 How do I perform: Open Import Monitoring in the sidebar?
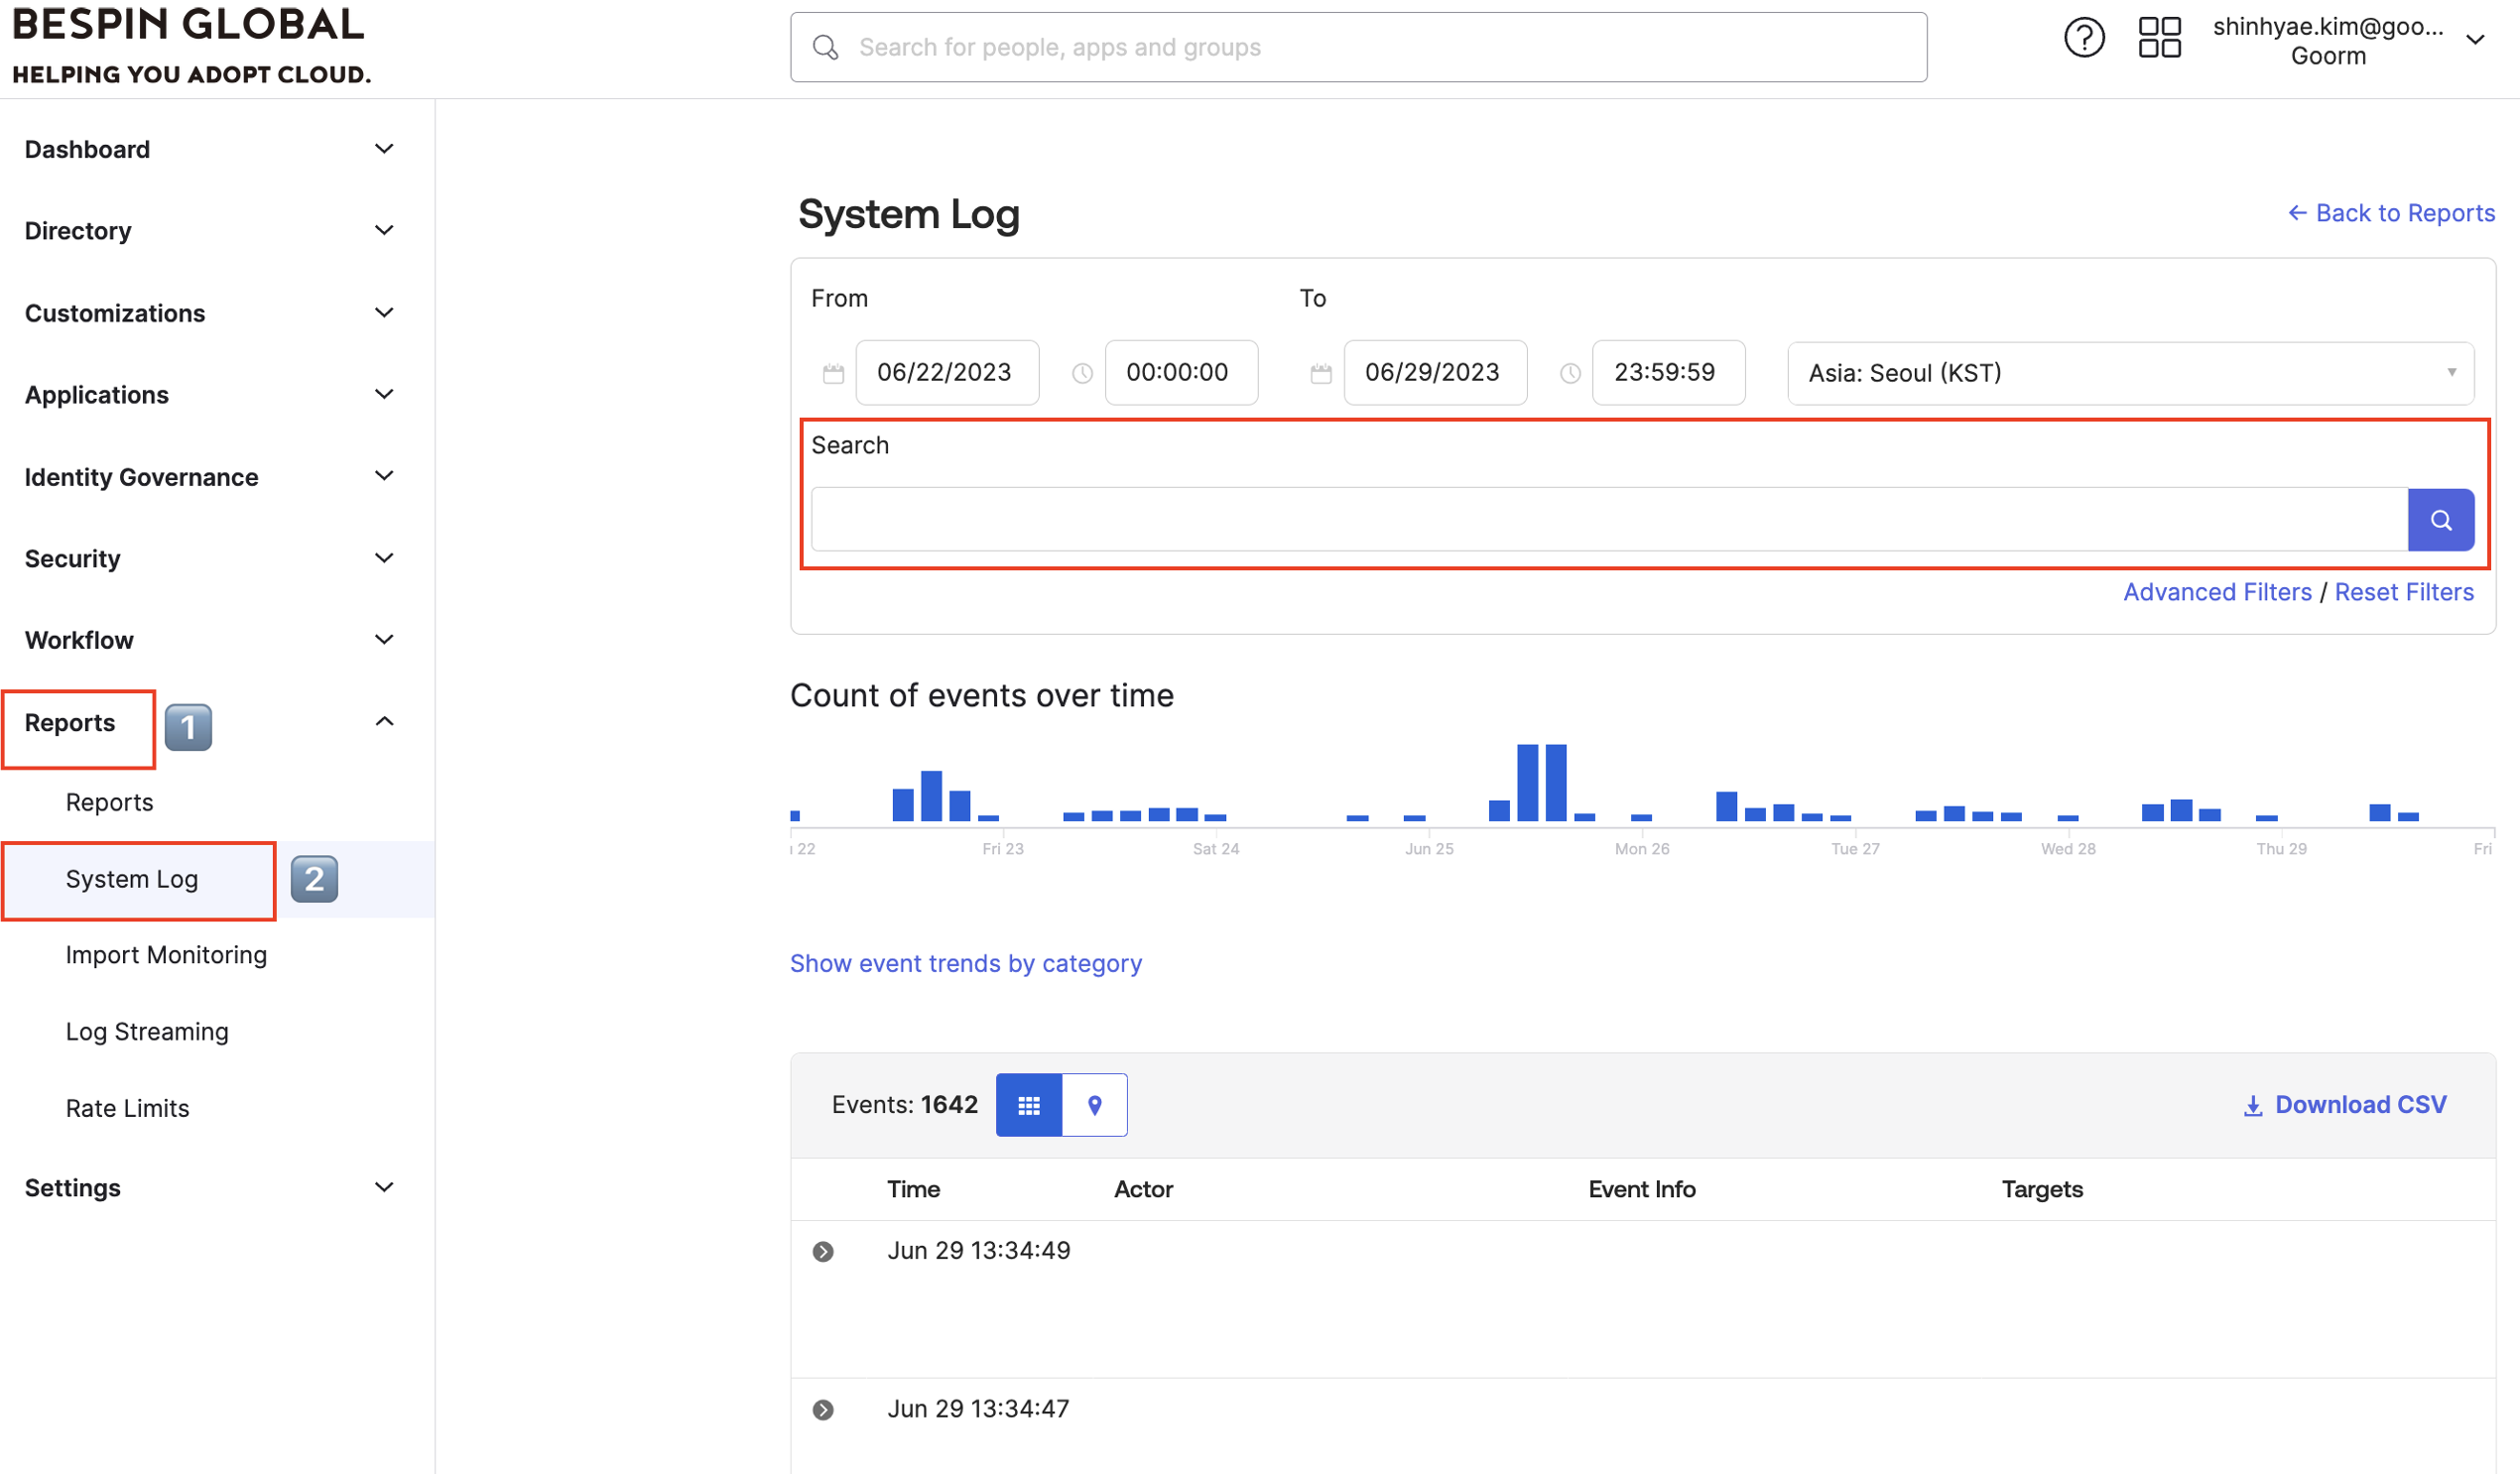click(x=166, y=955)
